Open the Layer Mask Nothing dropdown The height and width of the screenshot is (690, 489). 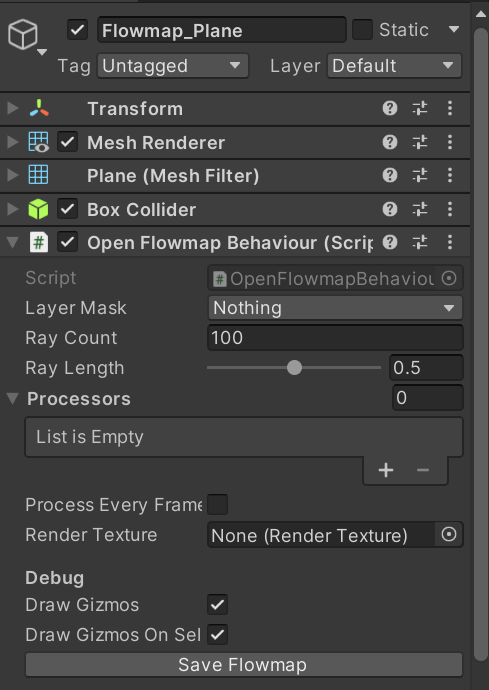335,308
